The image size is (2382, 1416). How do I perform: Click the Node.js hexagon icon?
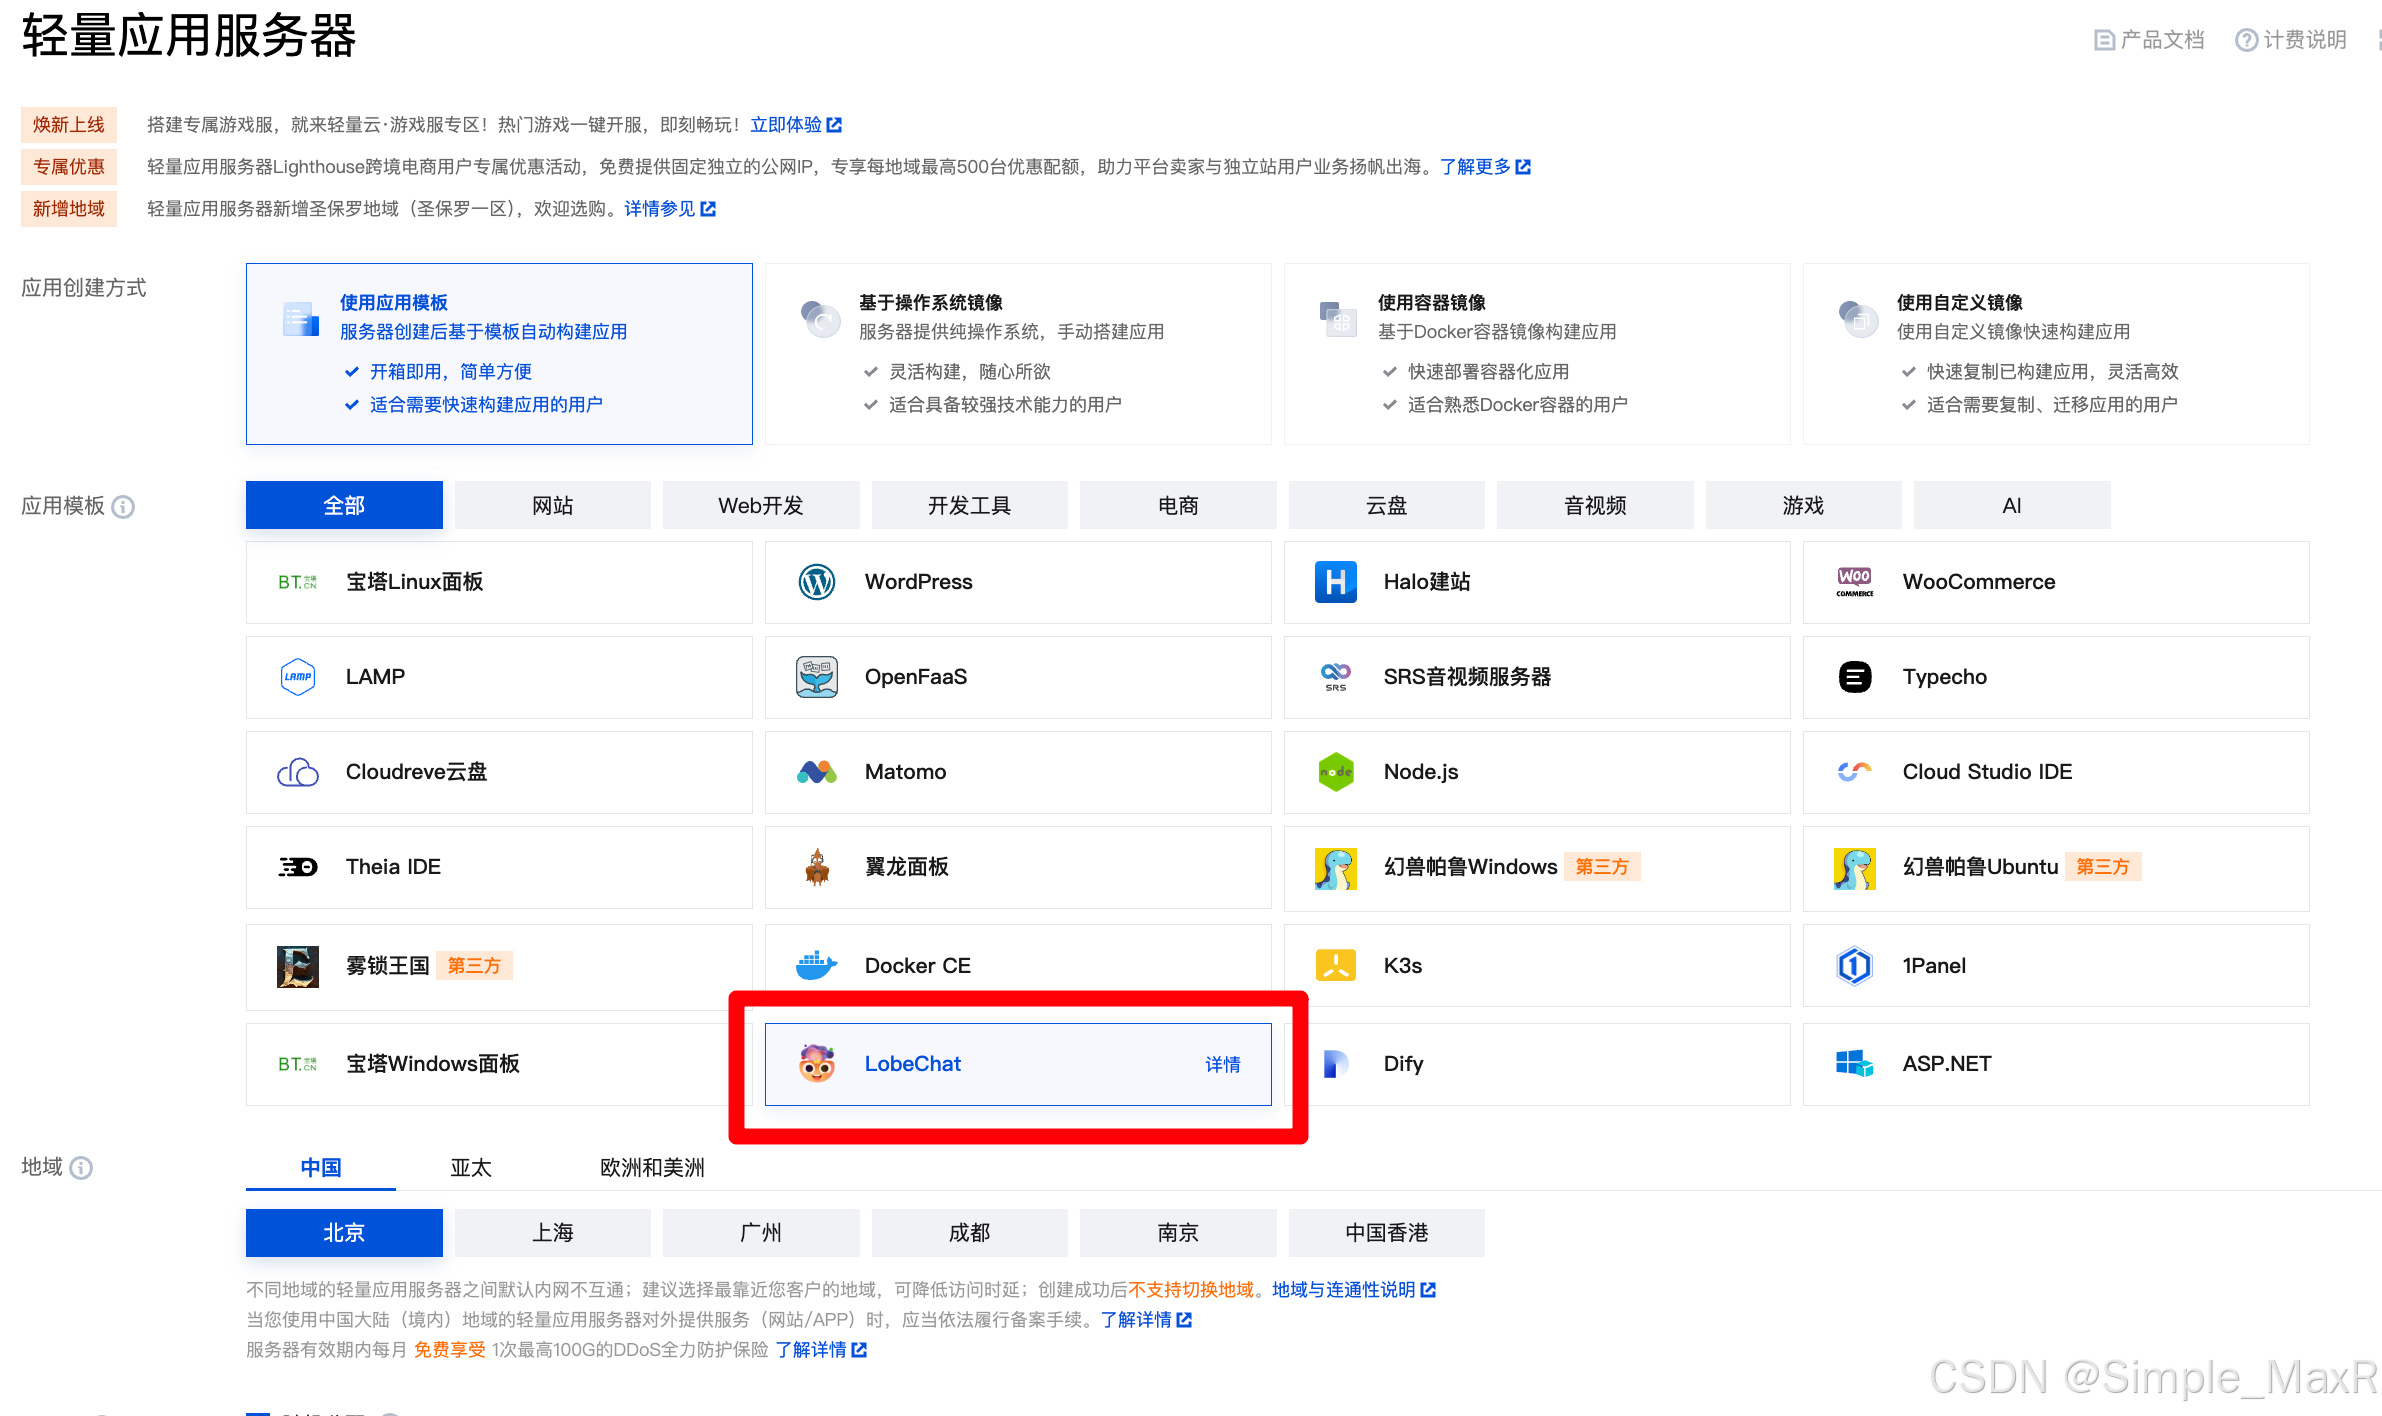tap(1335, 772)
